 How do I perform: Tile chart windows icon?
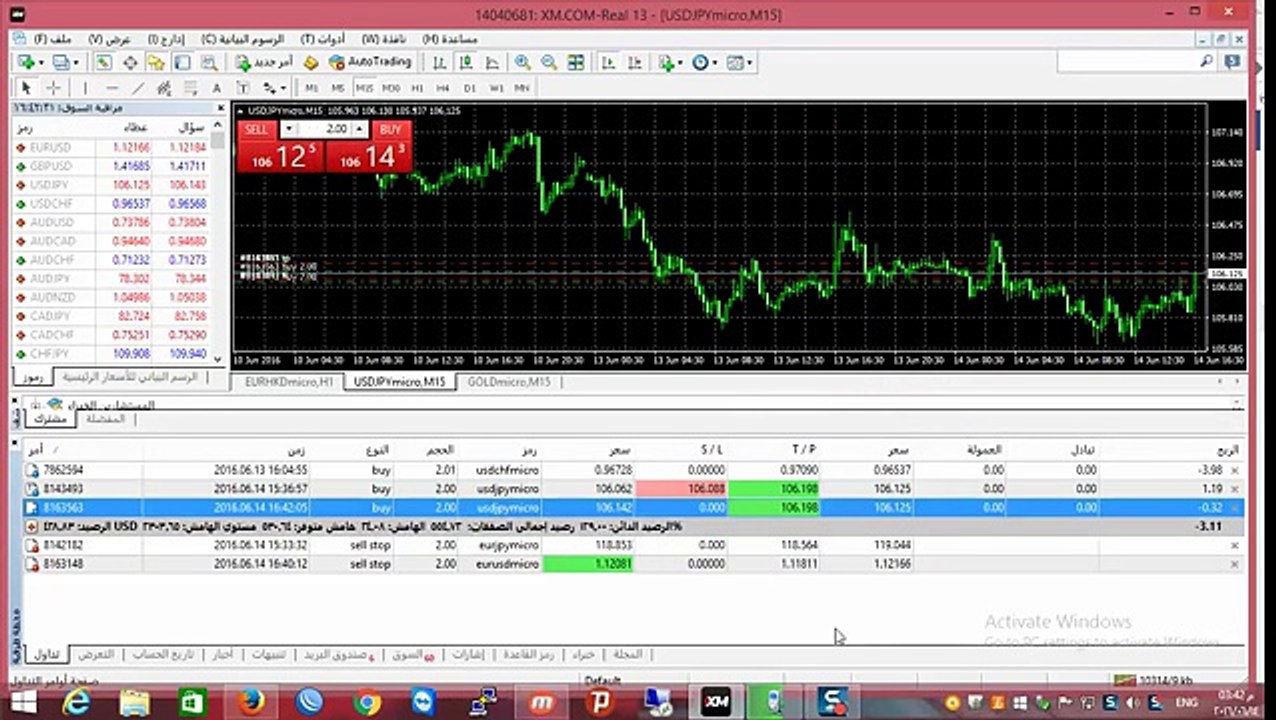pos(576,62)
